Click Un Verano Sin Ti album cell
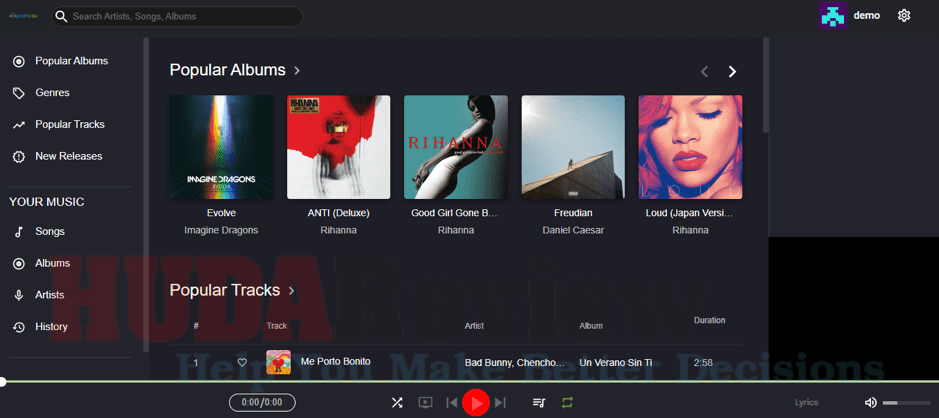Viewport: 939px width, 418px height. point(616,363)
